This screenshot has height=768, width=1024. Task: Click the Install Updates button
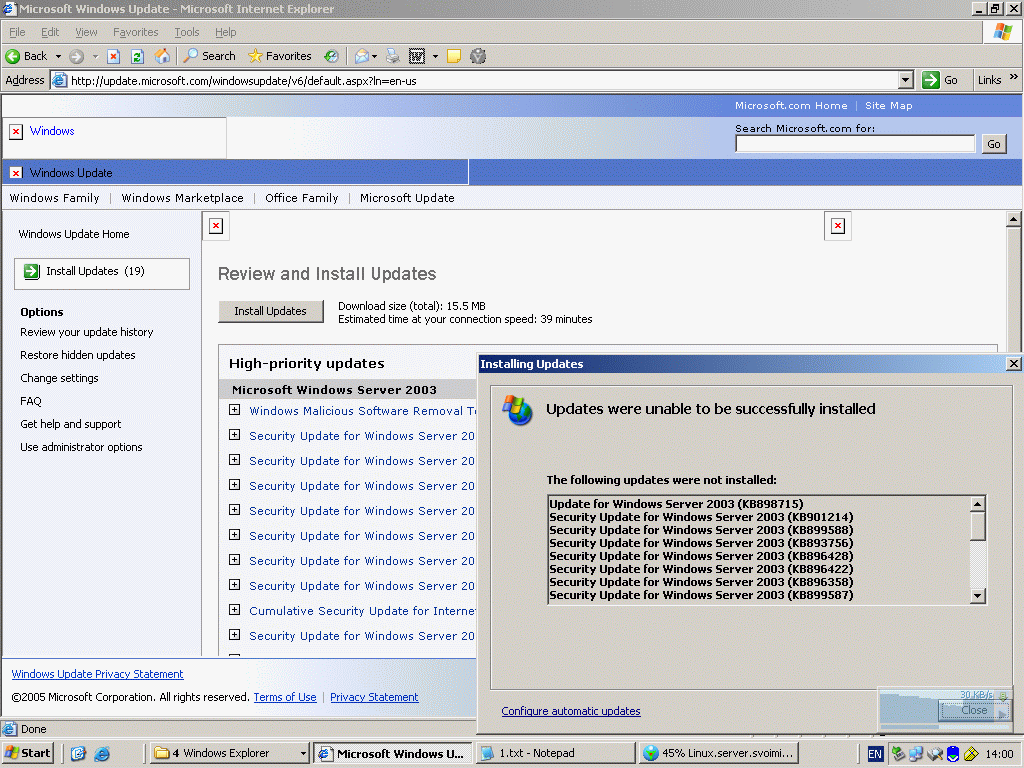coord(270,311)
